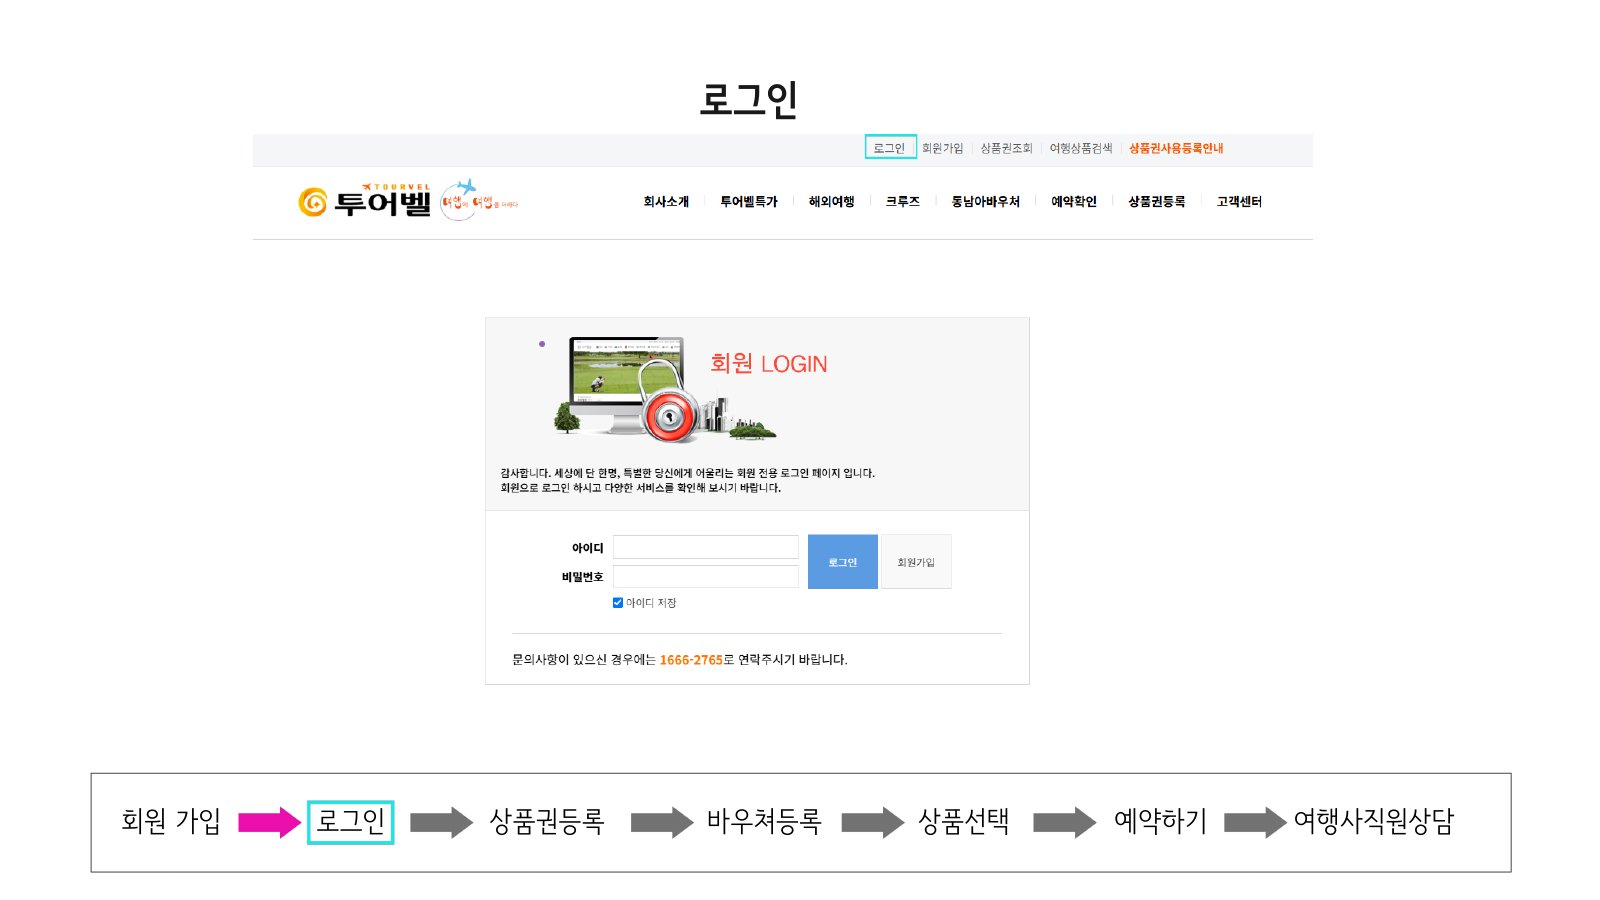This screenshot has width=1600, height=900.
Task: Open the 회사소개 menu
Action: click(x=666, y=202)
